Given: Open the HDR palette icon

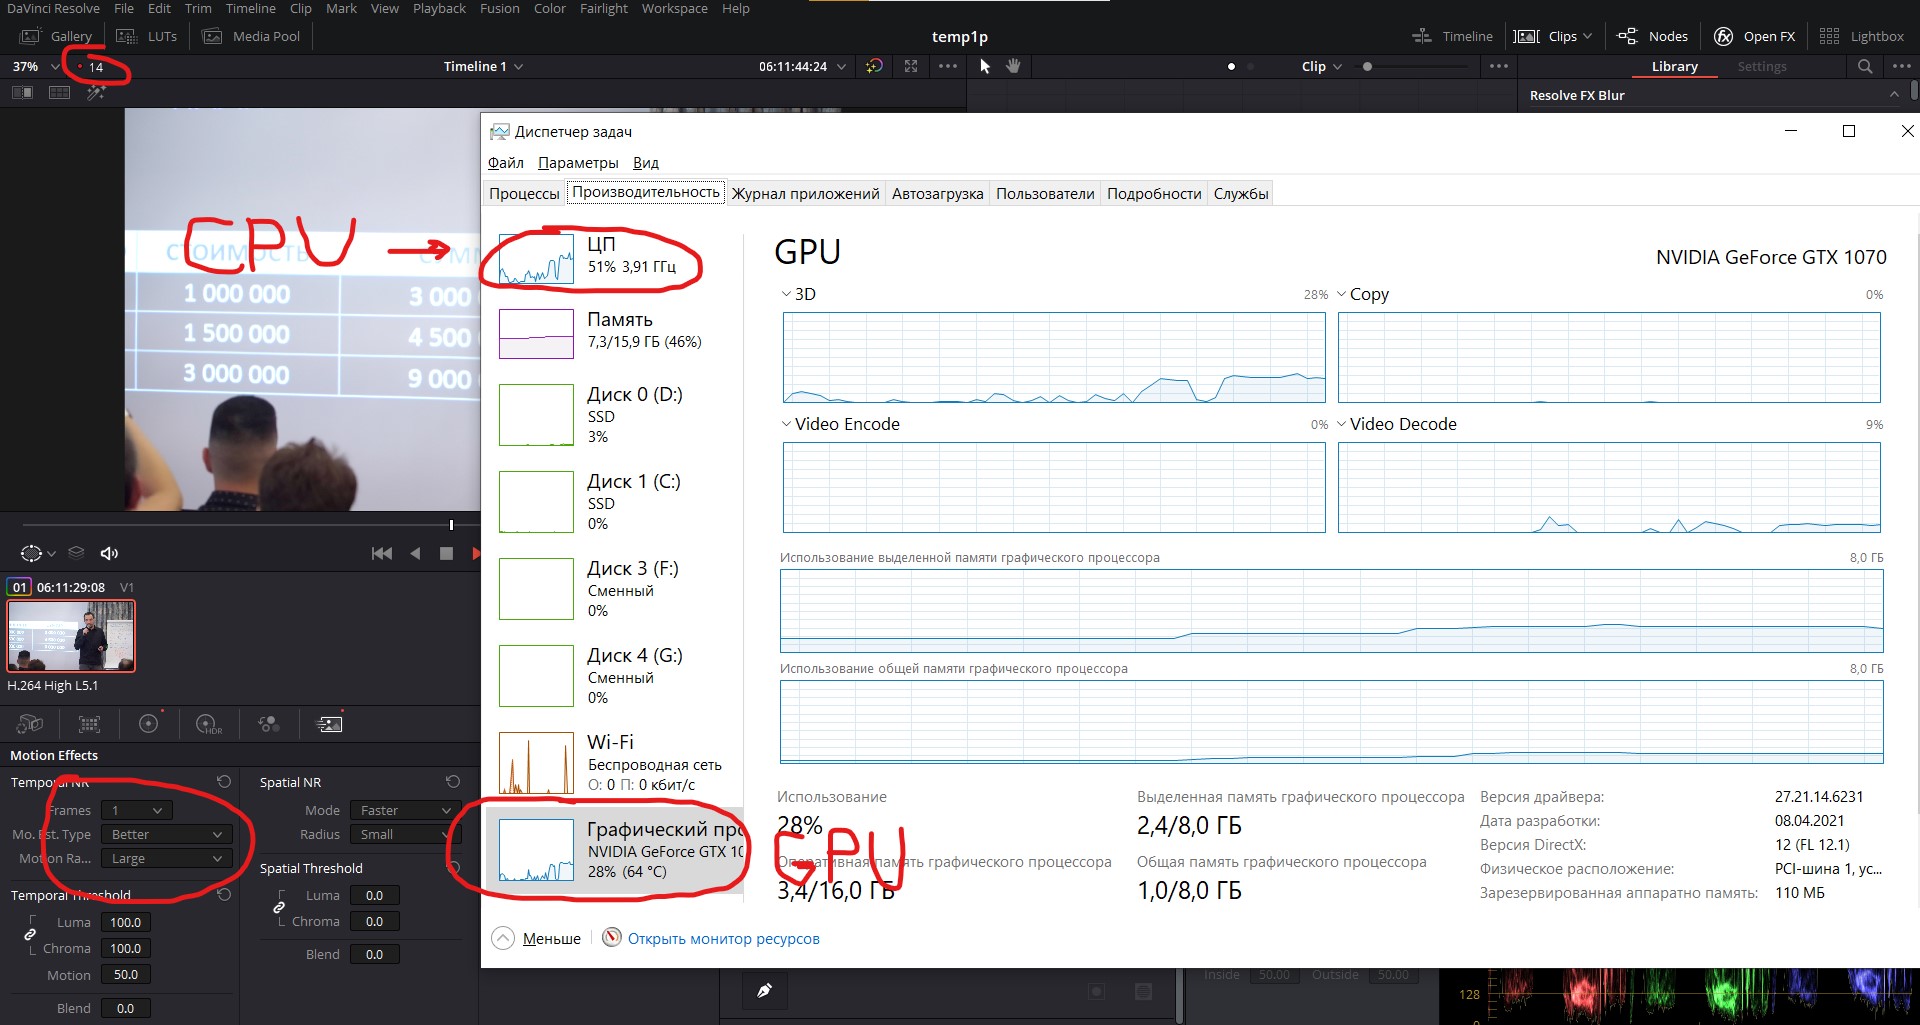Looking at the screenshot, I should (208, 724).
